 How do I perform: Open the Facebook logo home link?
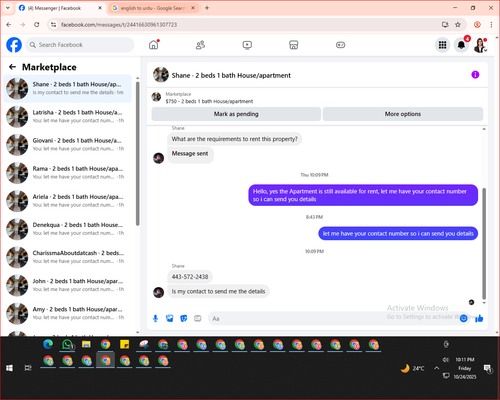[x=14, y=45]
